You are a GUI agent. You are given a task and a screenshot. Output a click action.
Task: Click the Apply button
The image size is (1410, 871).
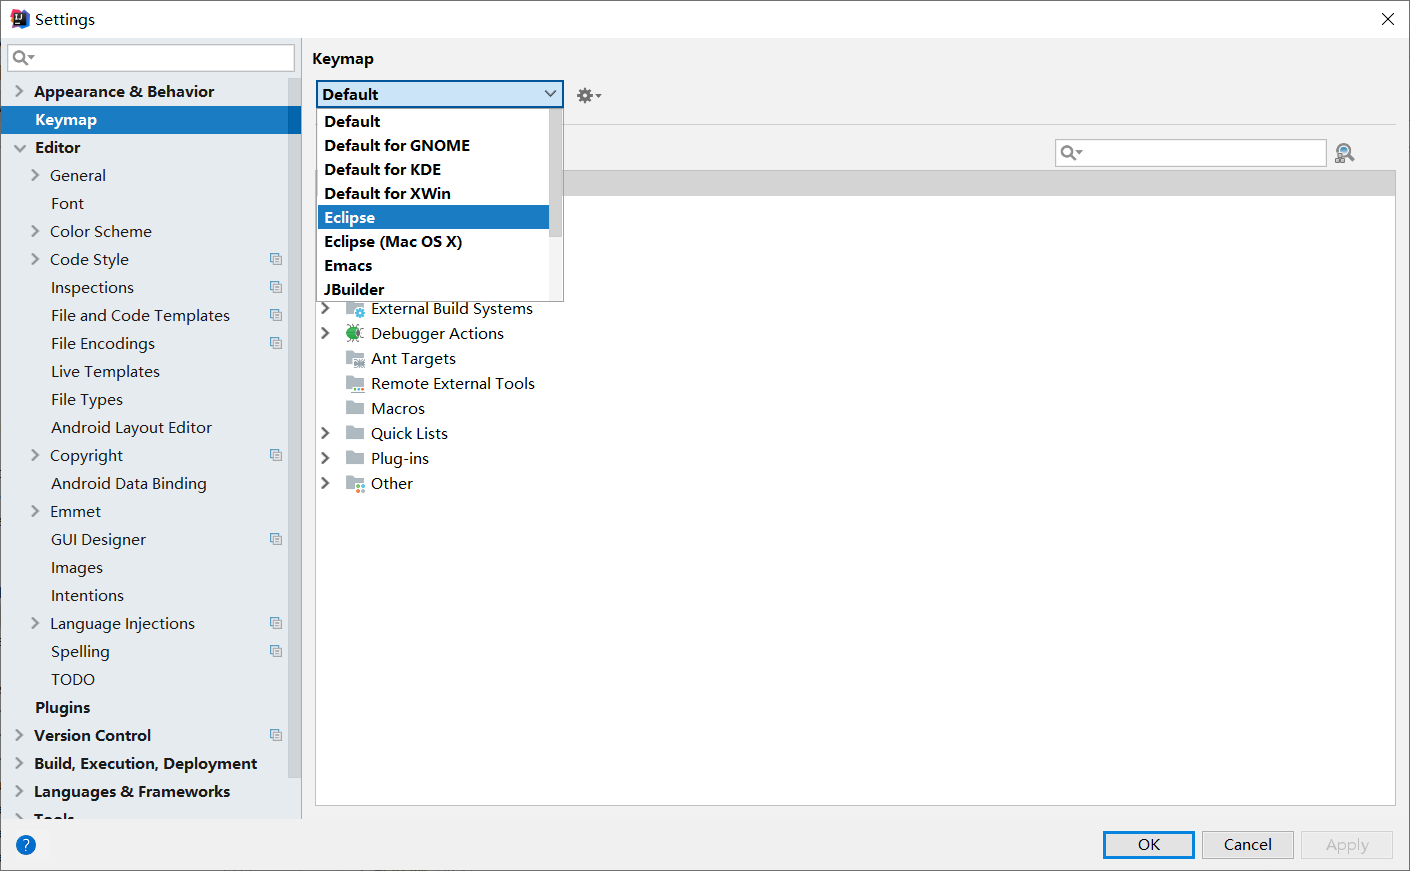click(1347, 844)
